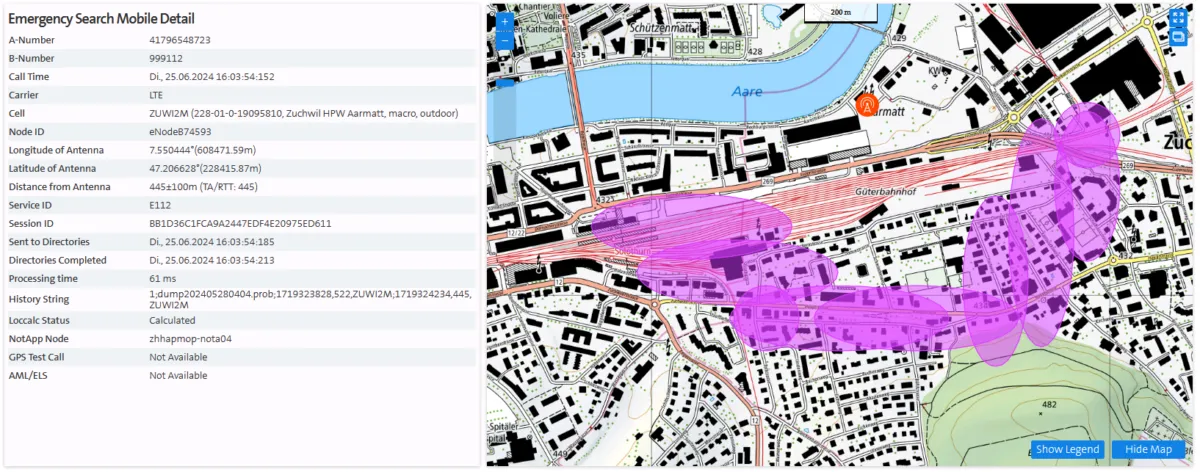Click AML/ELS Not Available value
This screenshot has height=472, width=1200.
(x=179, y=375)
